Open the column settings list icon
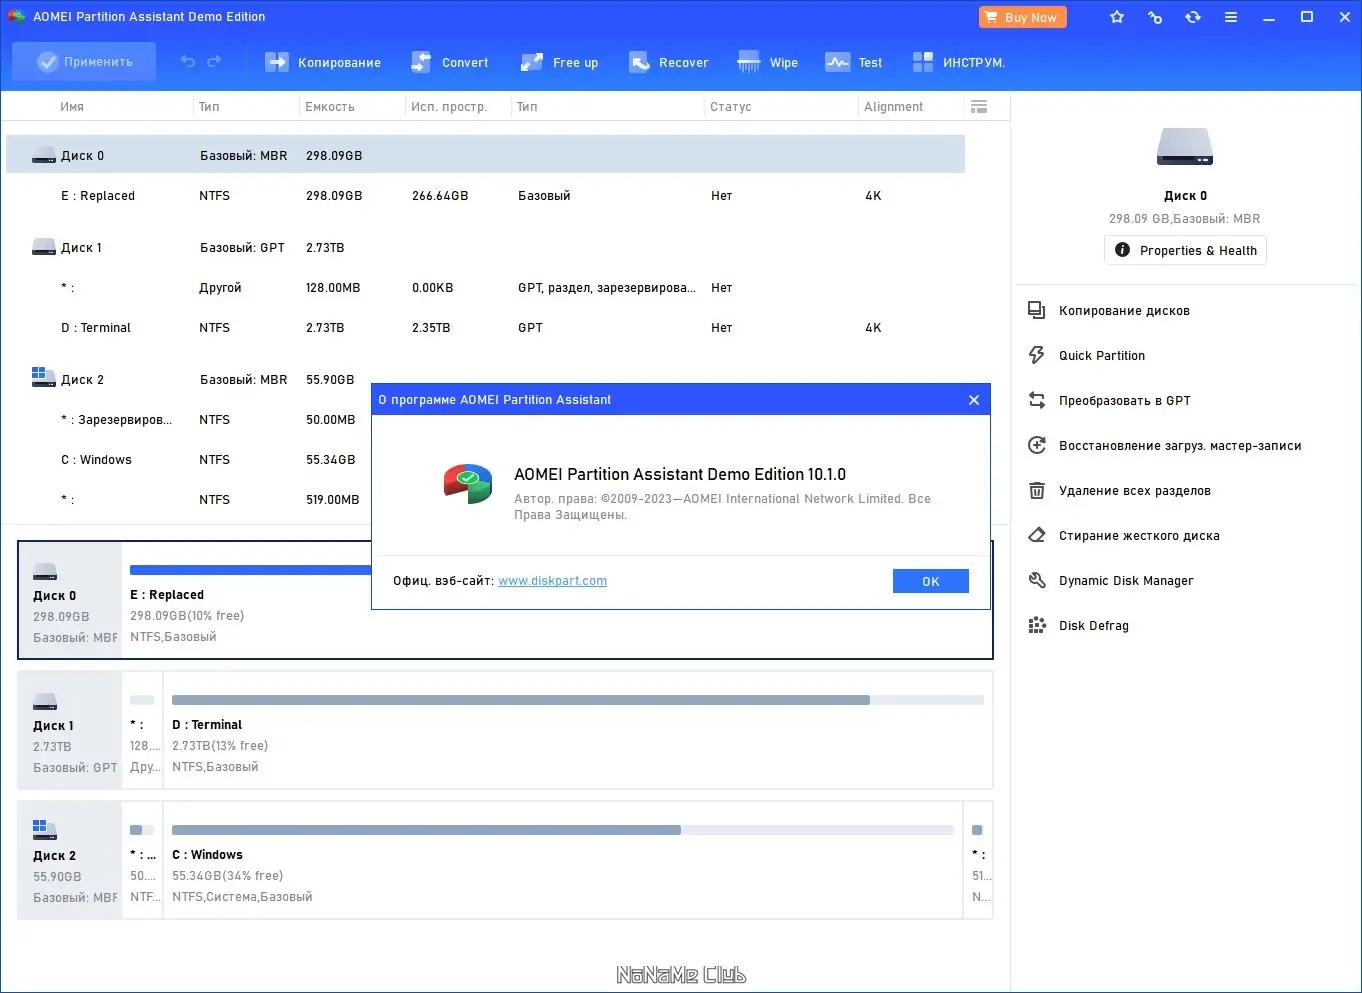The image size is (1362, 993). [x=979, y=107]
